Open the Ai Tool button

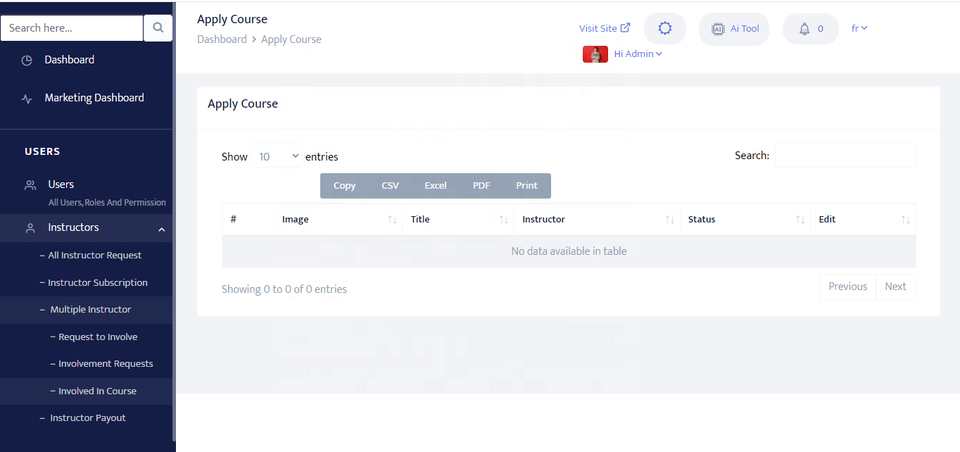(x=734, y=29)
